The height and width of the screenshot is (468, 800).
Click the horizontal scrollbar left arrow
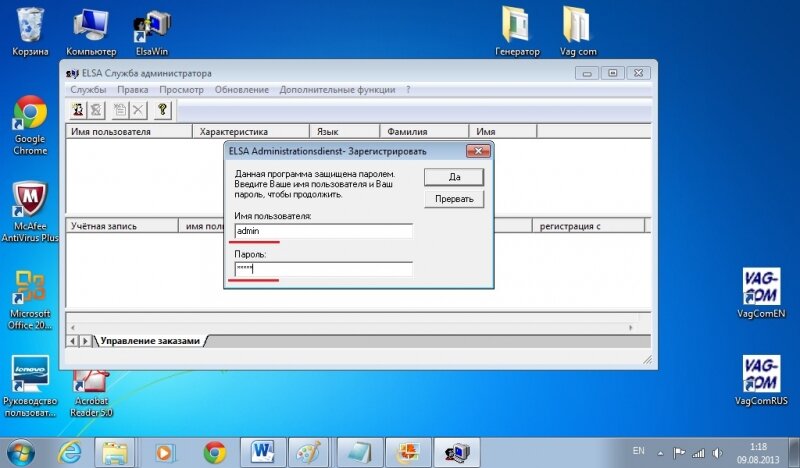[72, 328]
